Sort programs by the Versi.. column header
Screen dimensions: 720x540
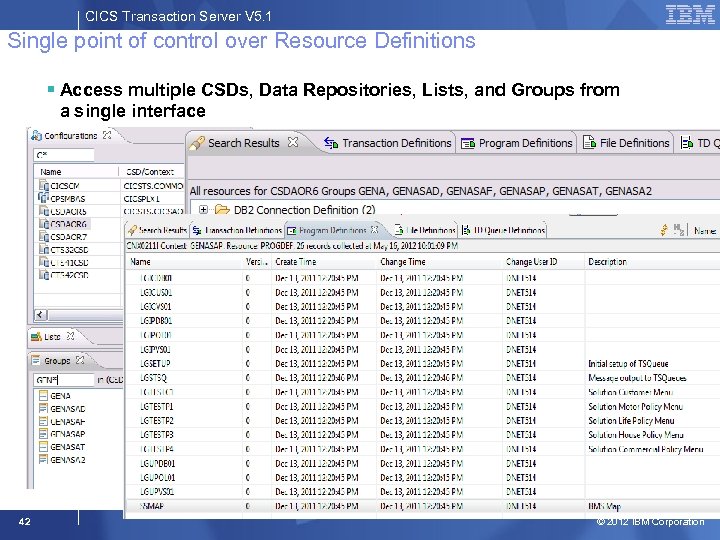point(257,262)
